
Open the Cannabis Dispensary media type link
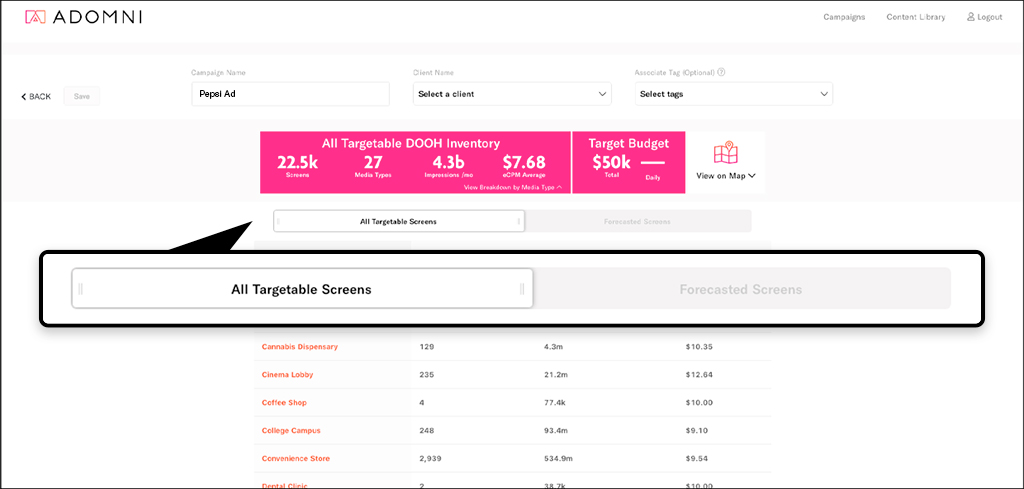point(300,347)
